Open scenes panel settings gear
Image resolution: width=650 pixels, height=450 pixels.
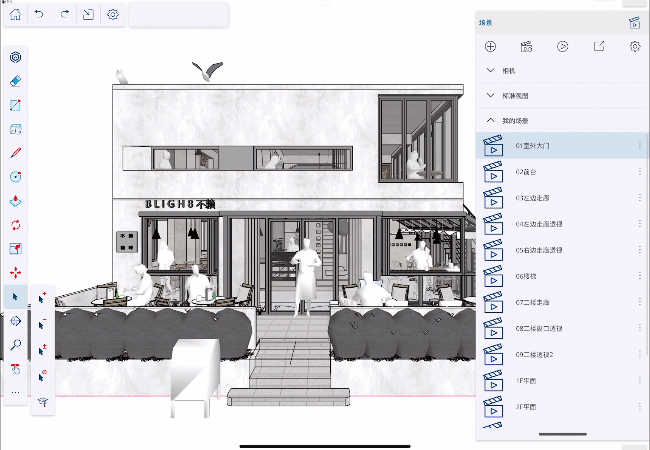click(634, 46)
